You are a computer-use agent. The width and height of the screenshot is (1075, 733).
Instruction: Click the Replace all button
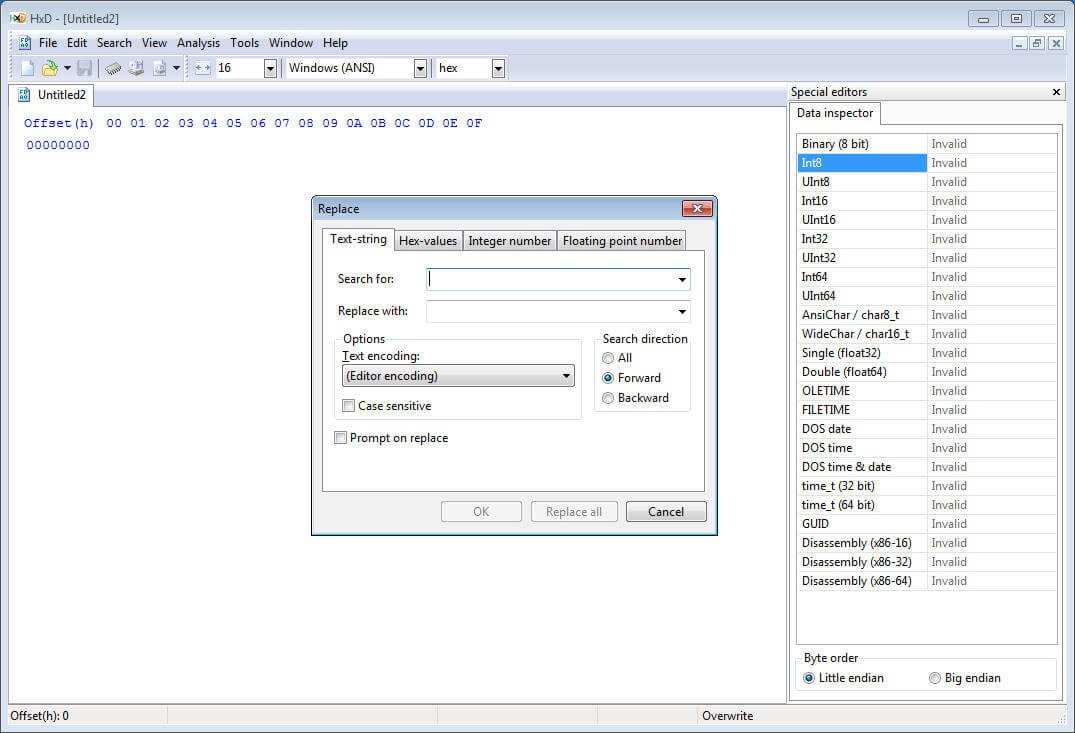(573, 511)
